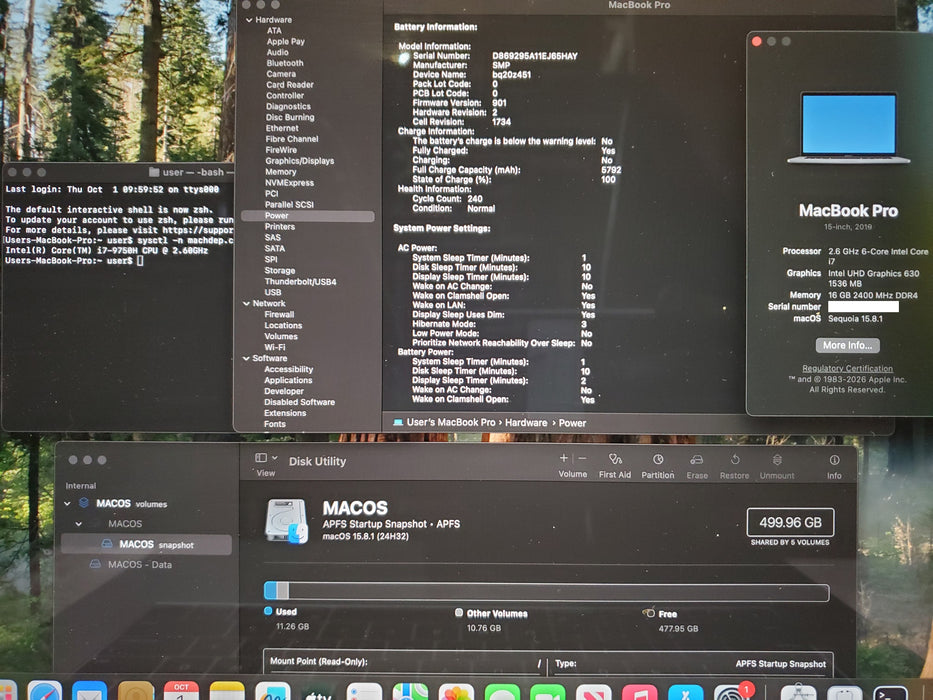Click the computer icon in System Information path bar
This screenshot has width=933, height=700.
(x=399, y=422)
